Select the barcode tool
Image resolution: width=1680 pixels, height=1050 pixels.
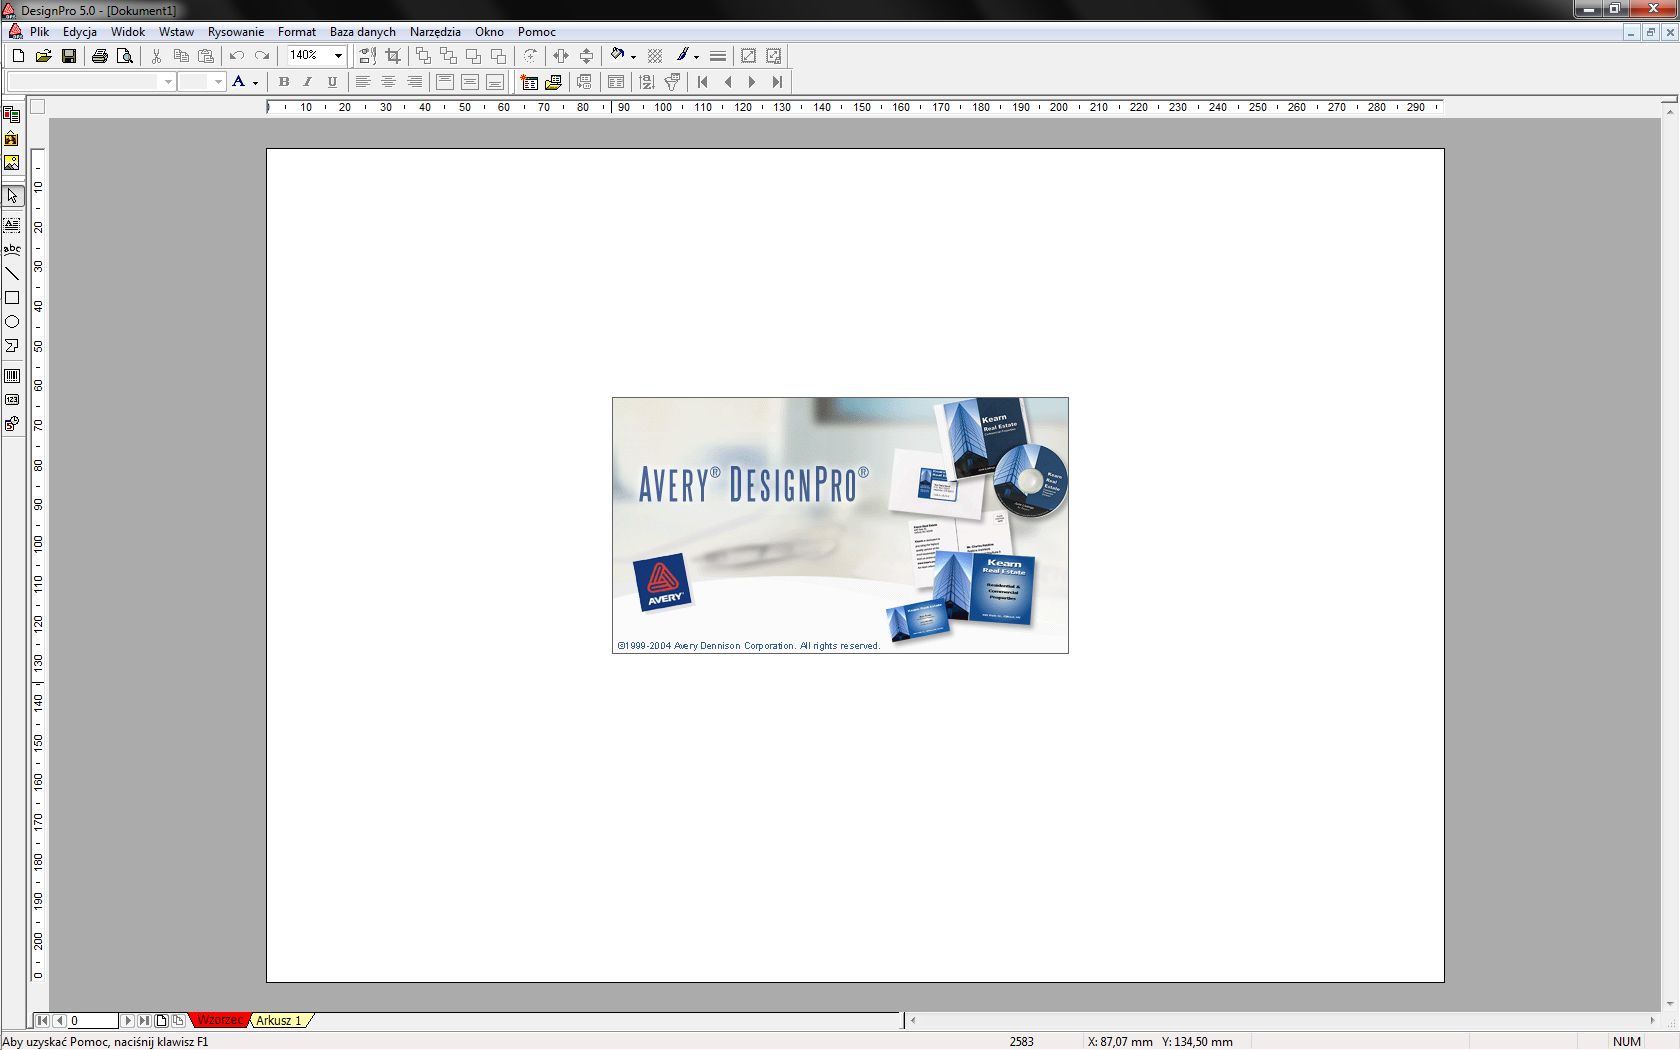12,376
